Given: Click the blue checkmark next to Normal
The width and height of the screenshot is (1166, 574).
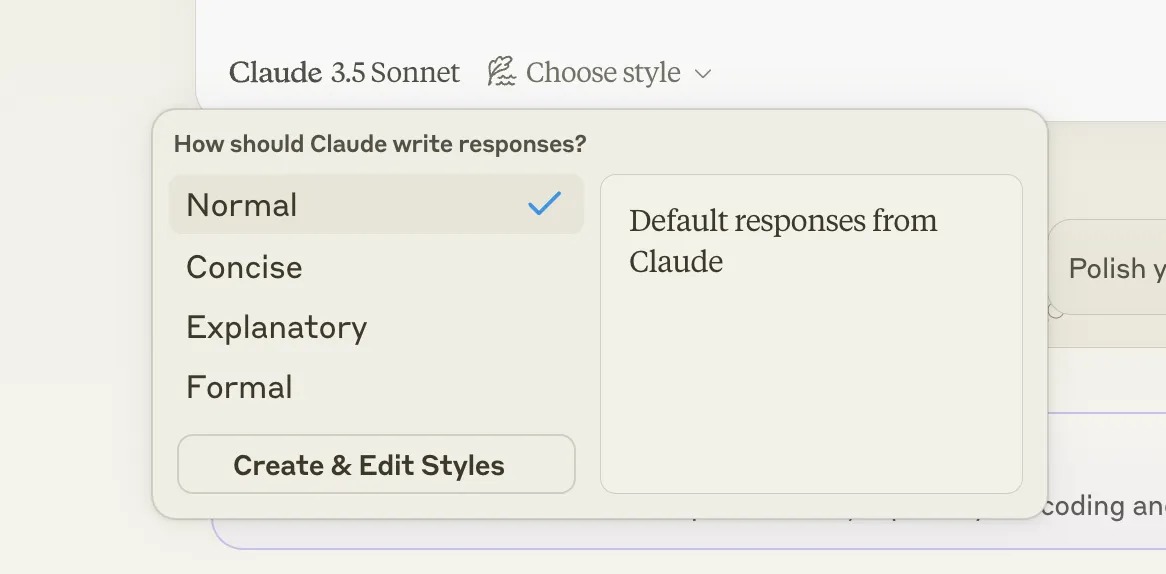Looking at the screenshot, I should click(544, 204).
